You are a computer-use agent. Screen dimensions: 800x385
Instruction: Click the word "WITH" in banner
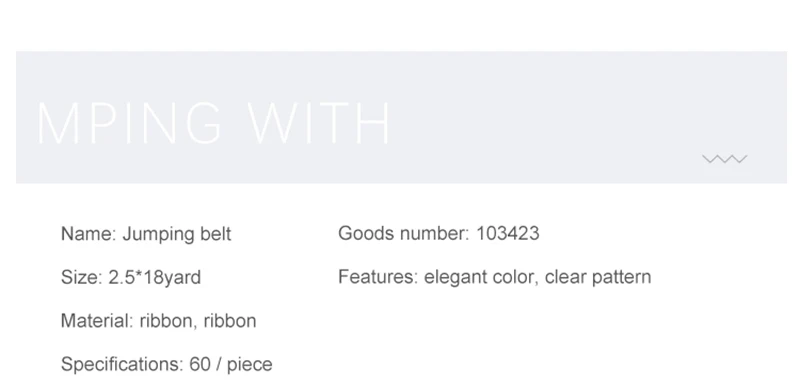pyautogui.click(x=319, y=123)
